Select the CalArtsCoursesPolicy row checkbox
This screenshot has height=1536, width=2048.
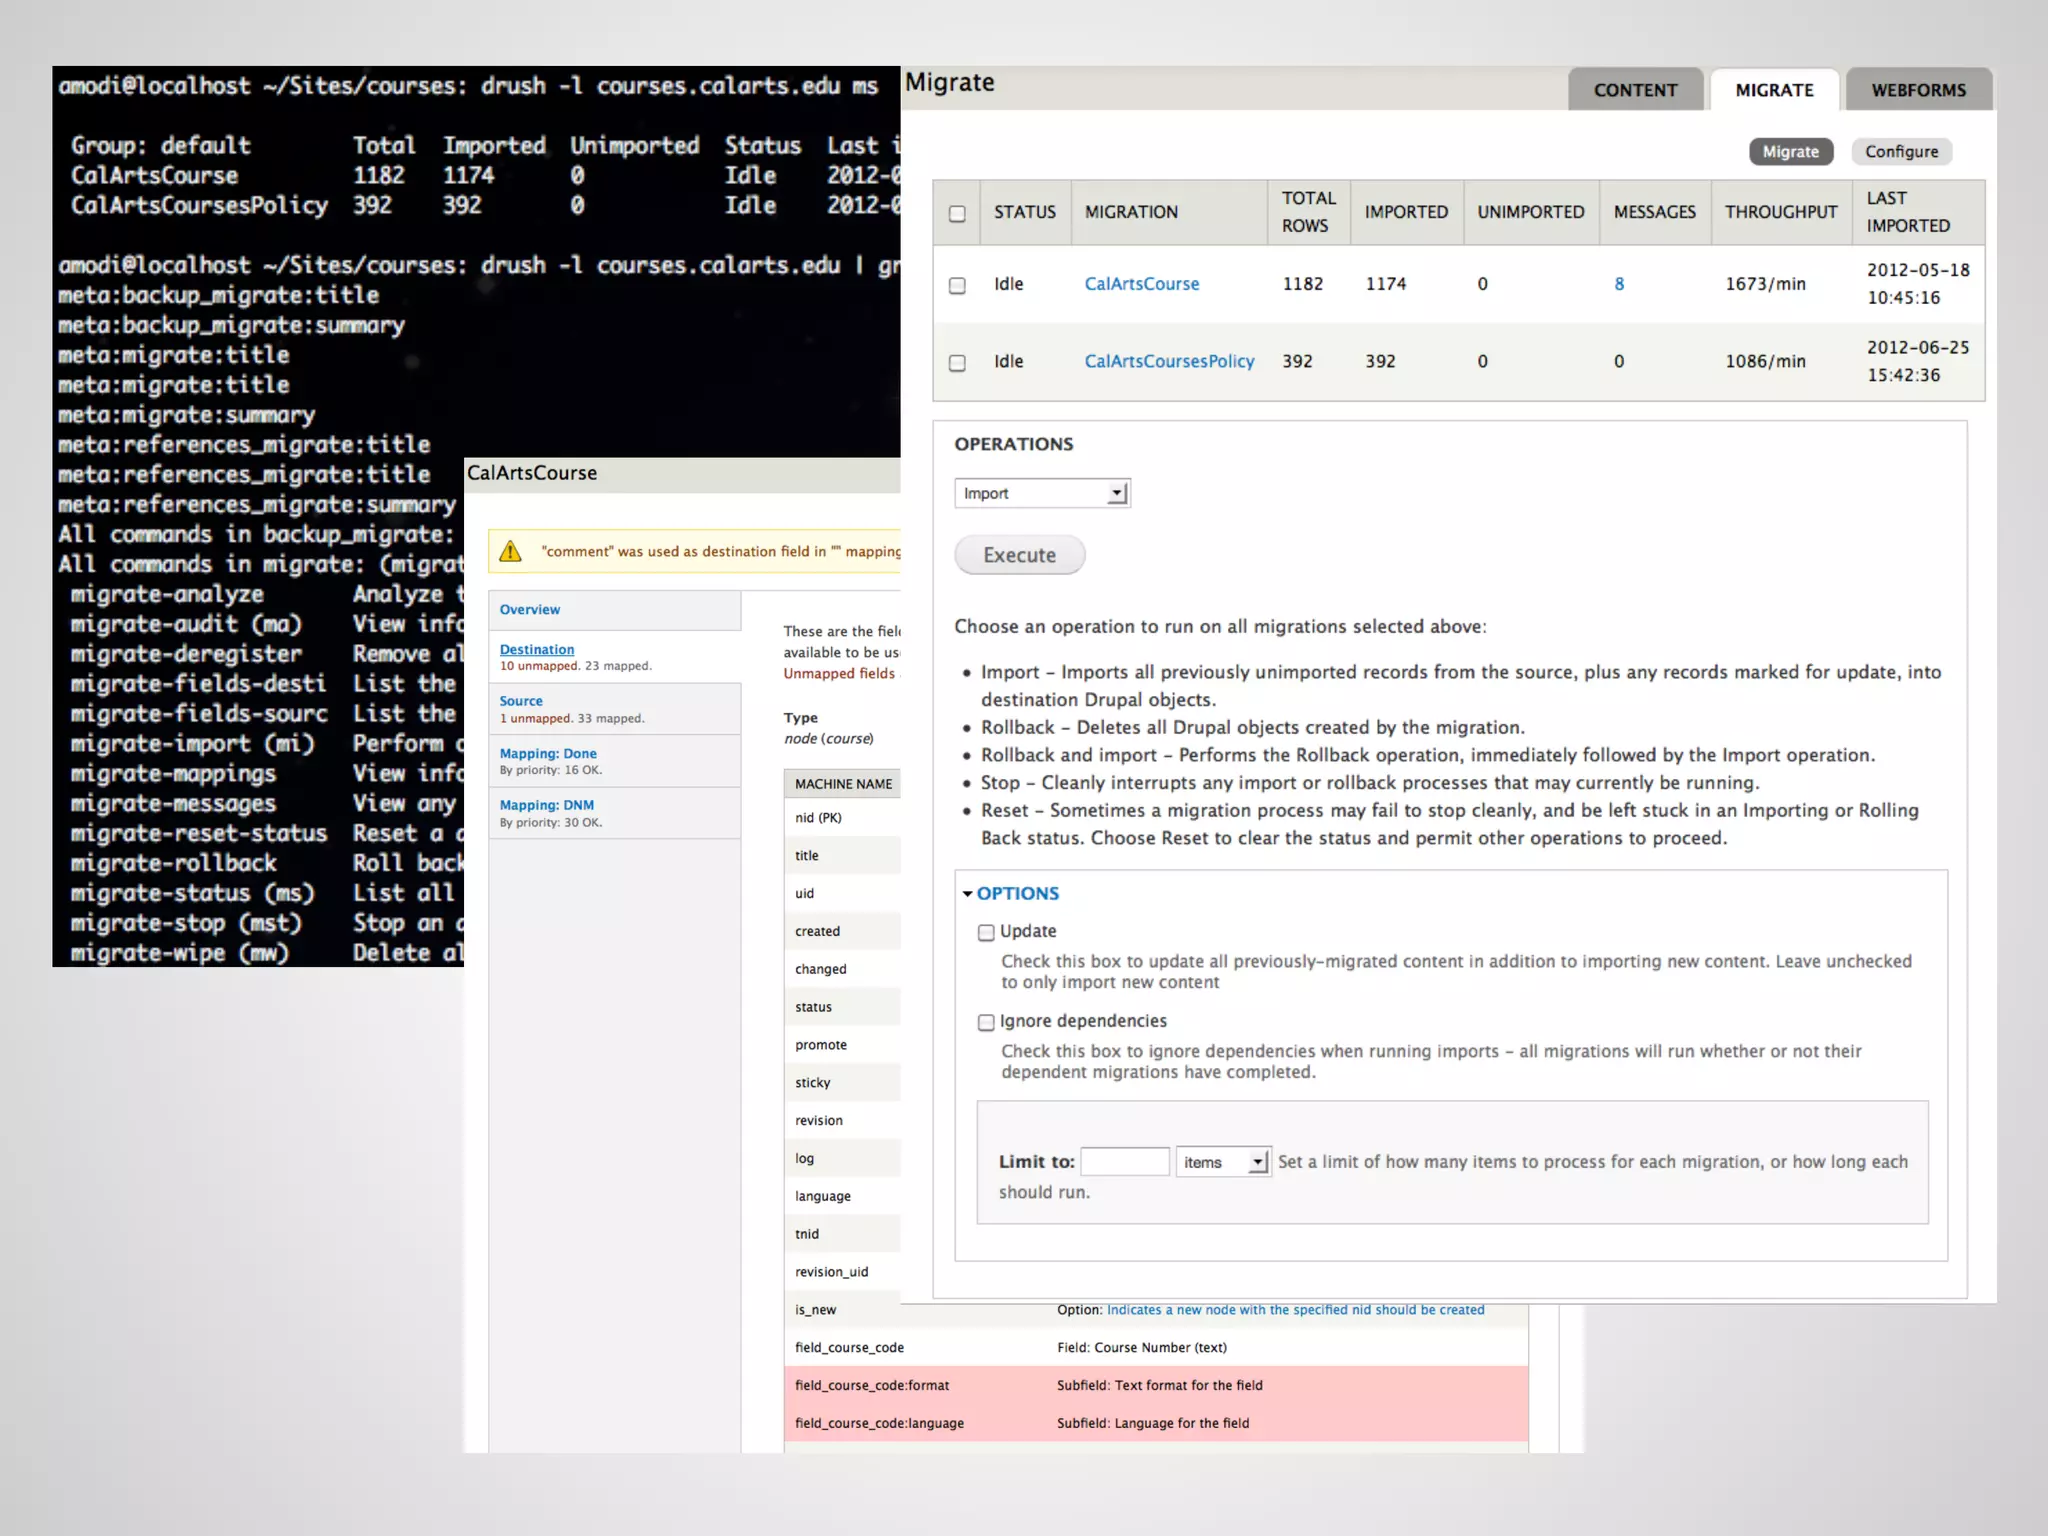957,363
